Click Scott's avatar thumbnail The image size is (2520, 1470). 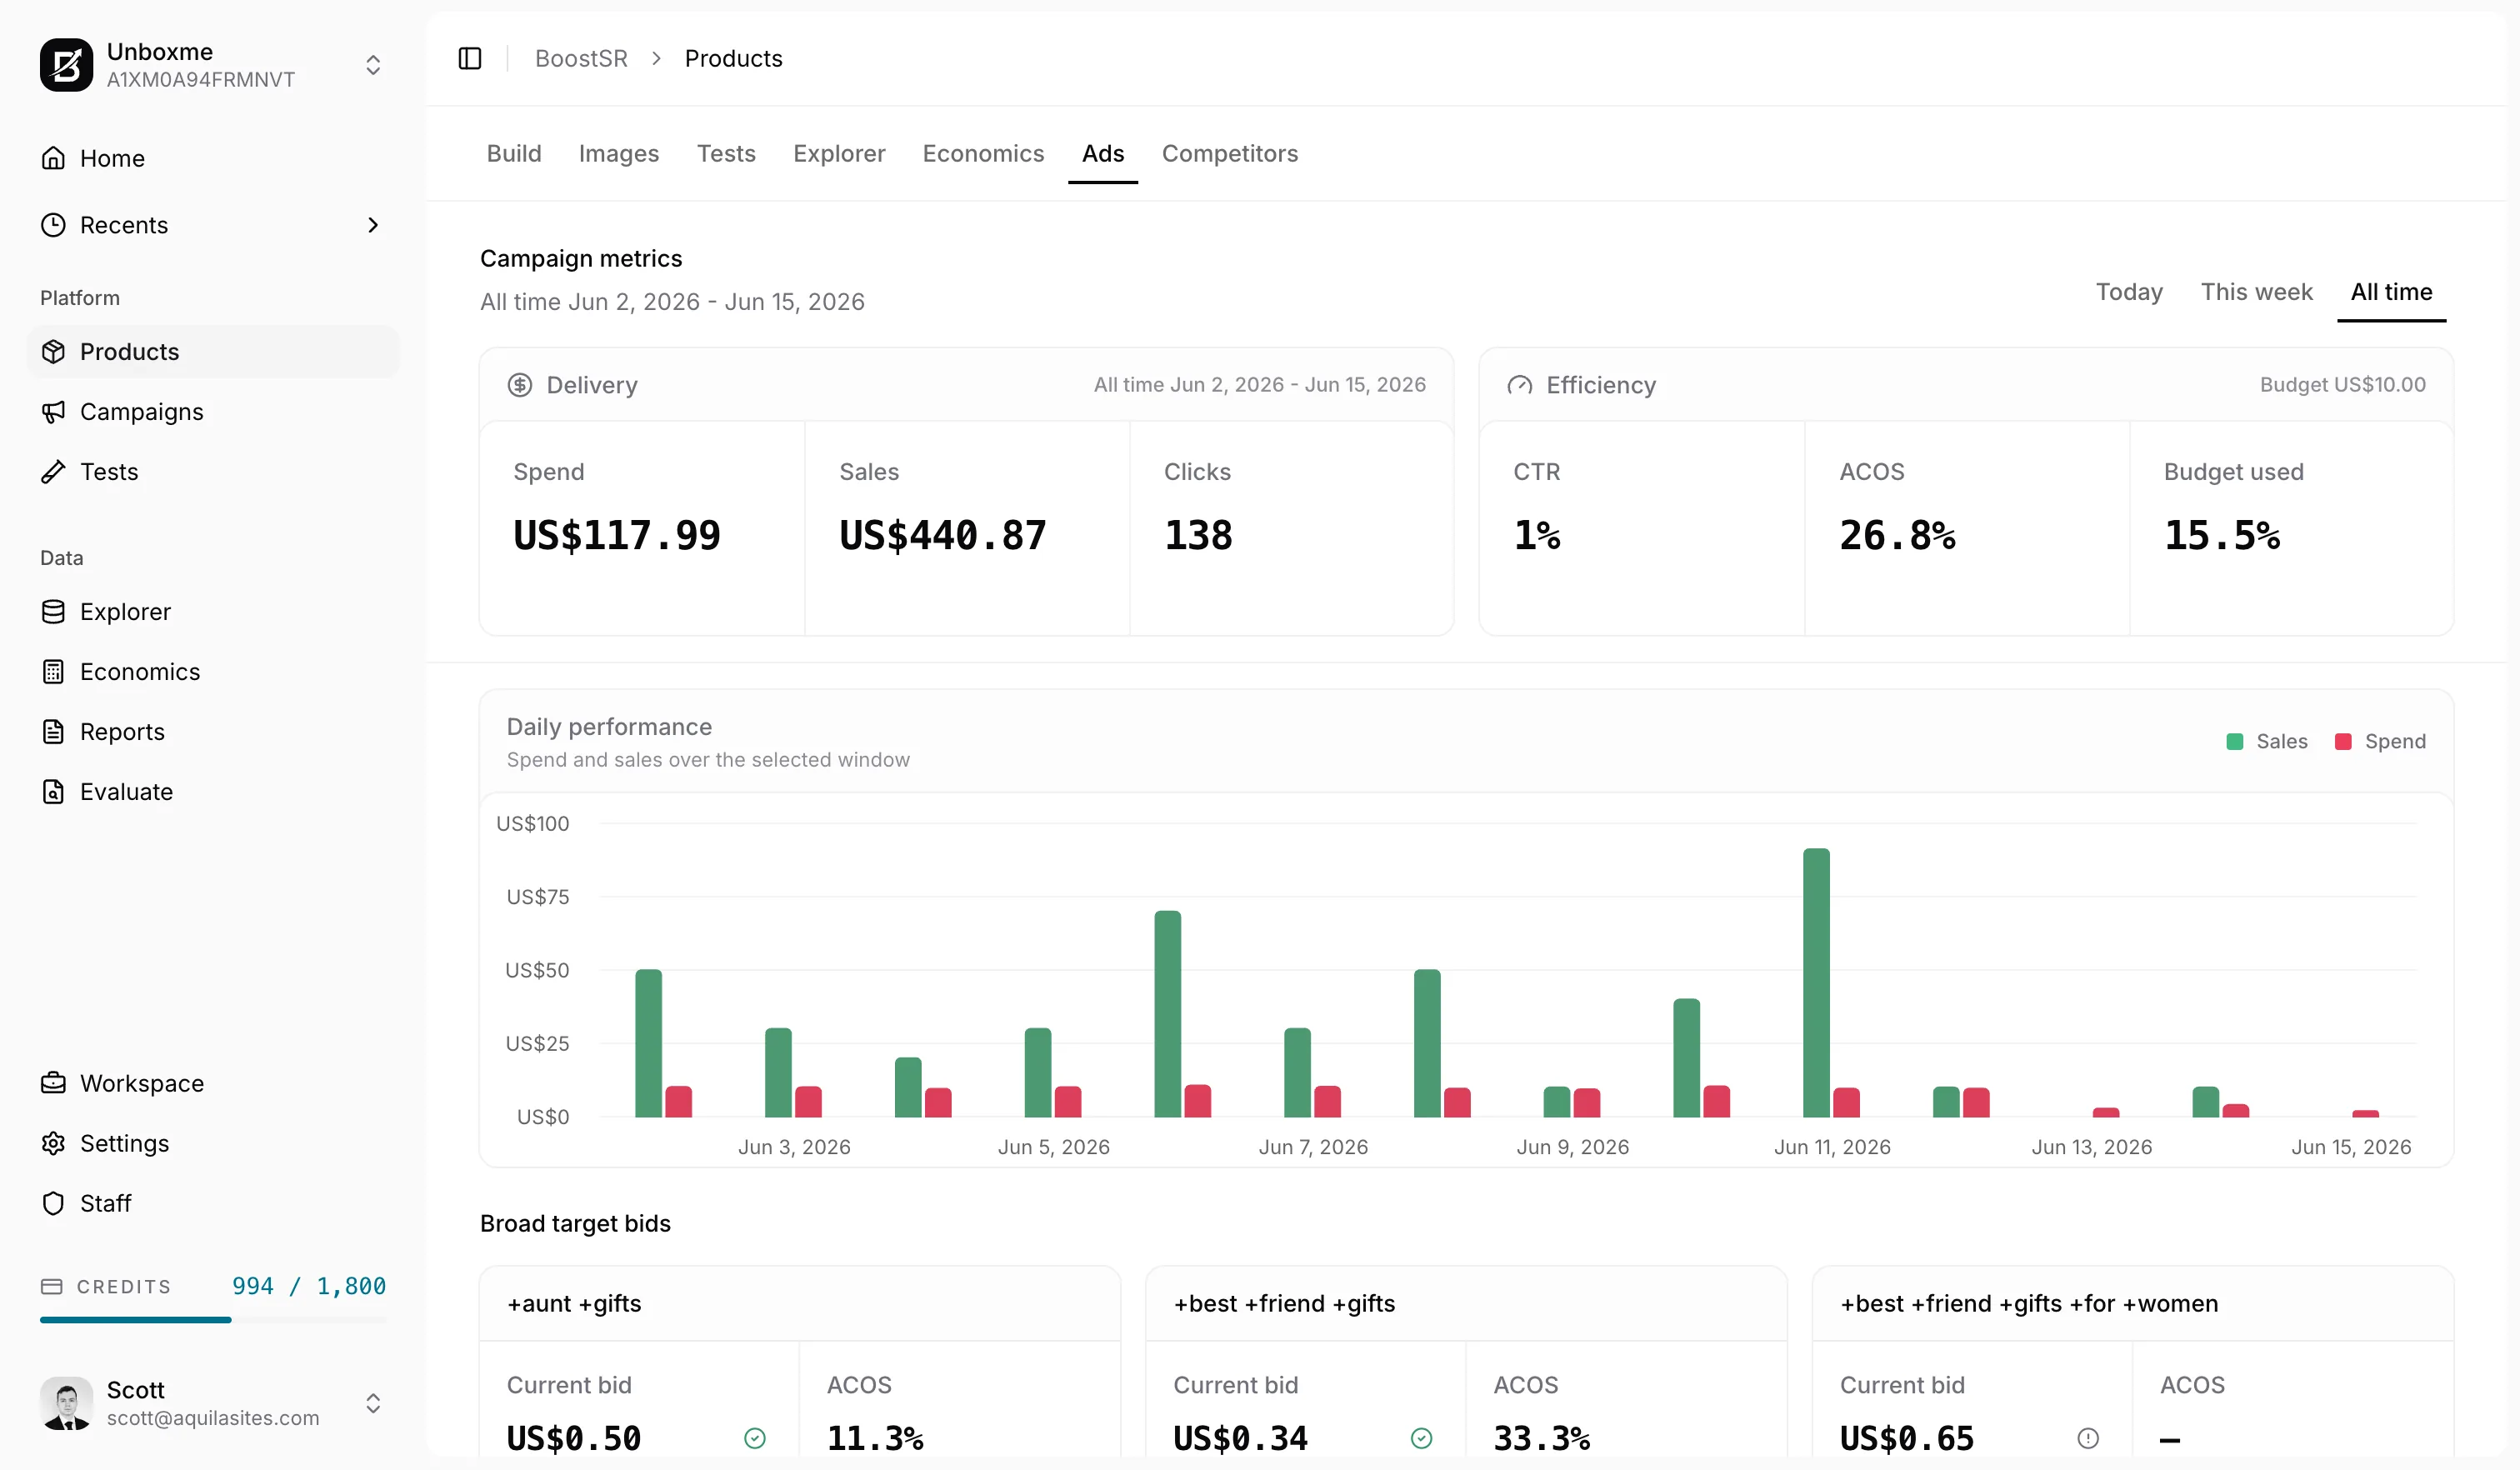pos(66,1403)
